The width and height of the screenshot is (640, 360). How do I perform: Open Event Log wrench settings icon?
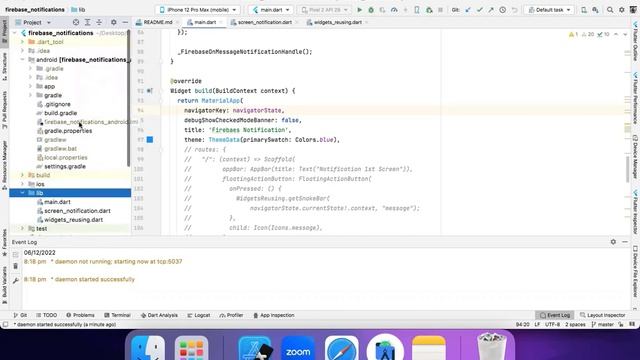tap(16, 280)
